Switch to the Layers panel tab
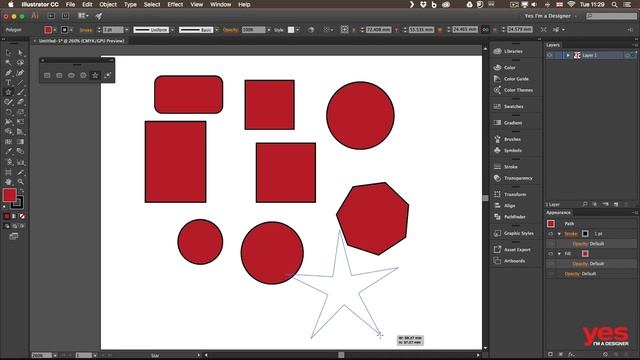 (x=553, y=45)
